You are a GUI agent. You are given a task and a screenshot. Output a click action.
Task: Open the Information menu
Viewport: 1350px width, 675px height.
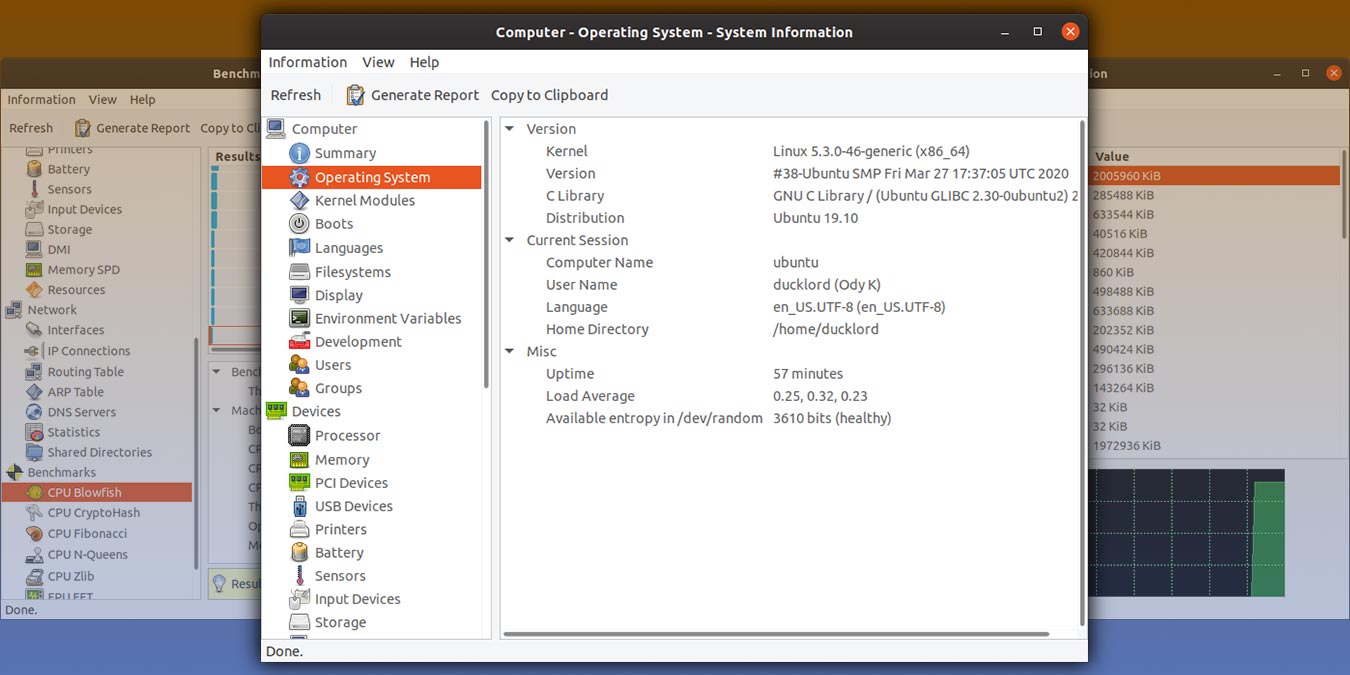pos(307,62)
